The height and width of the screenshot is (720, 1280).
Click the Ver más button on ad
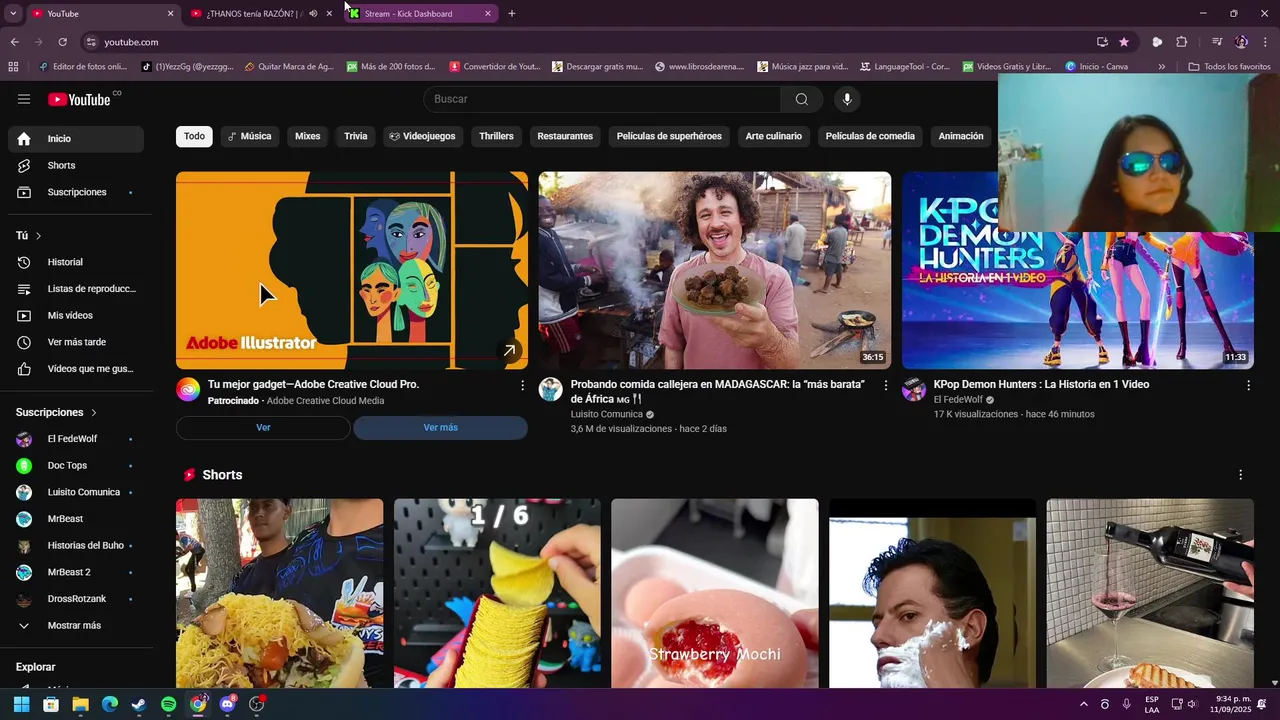tap(440, 428)
